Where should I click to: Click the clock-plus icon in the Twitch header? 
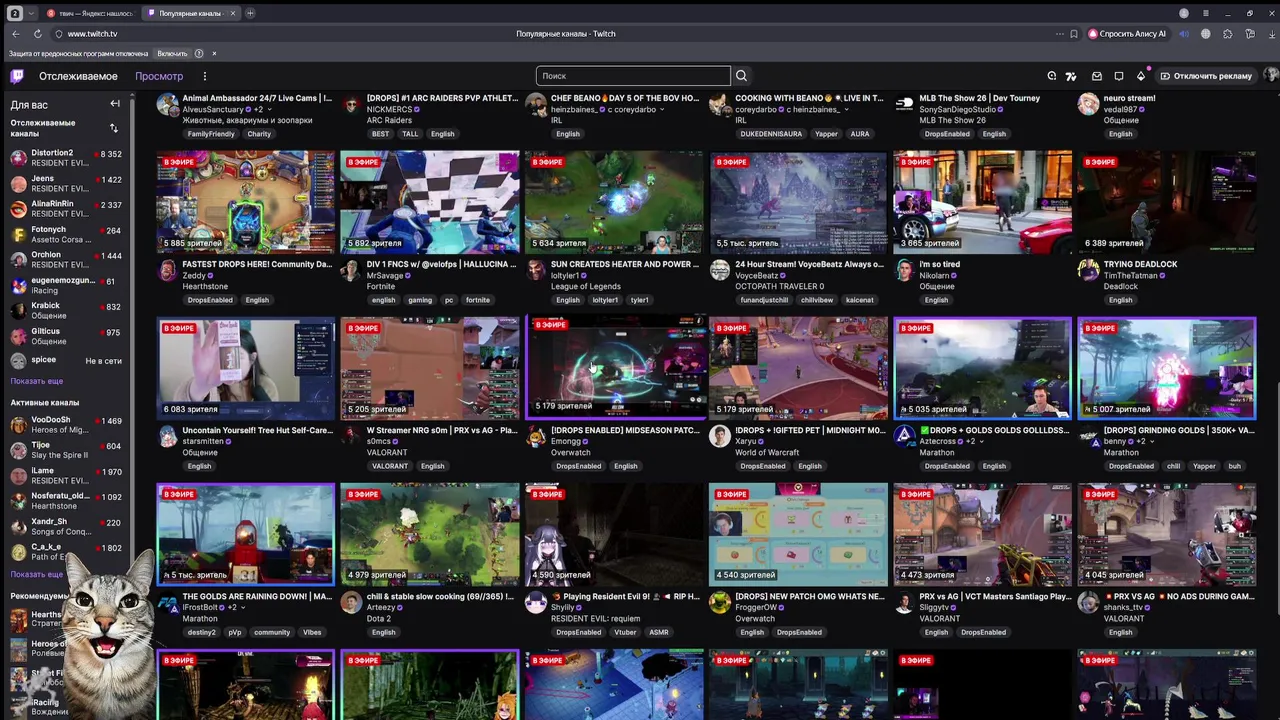pyautogui.click(x=1052, y=76)
